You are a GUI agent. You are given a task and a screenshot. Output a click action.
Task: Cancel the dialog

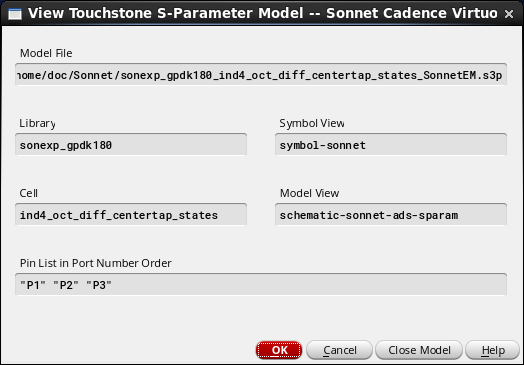340,350
